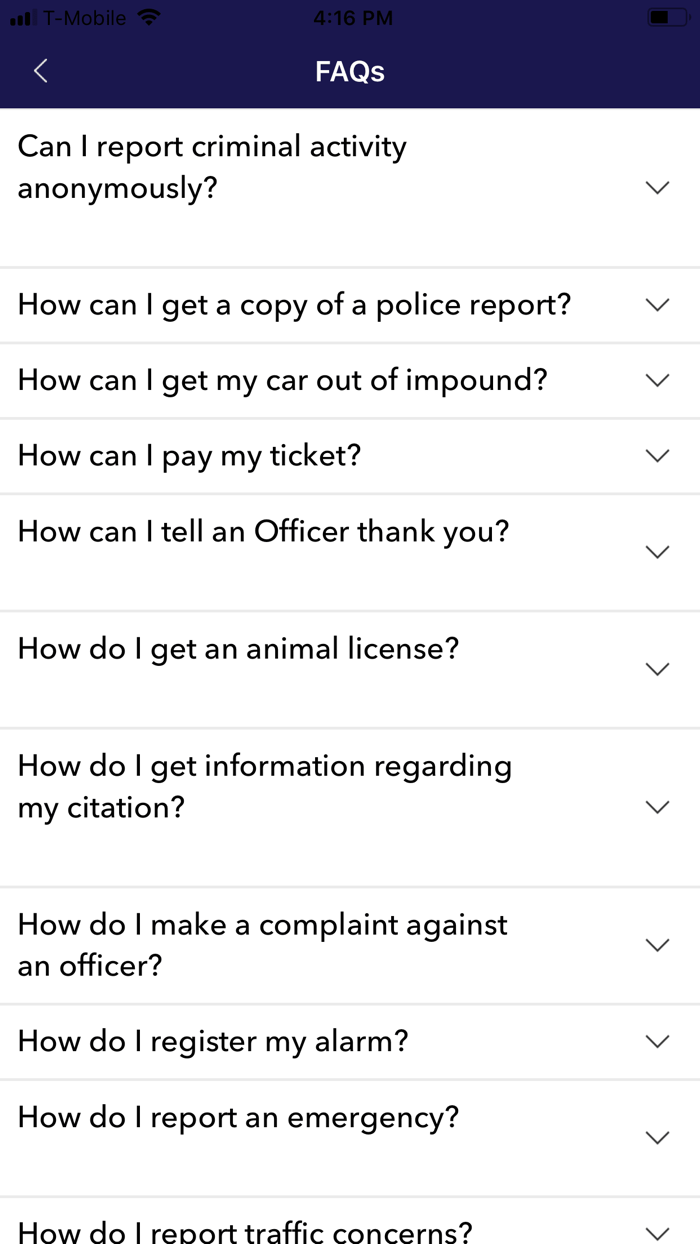Open the How do I register my alarm entry
The height and width of the screenshot is (1244, 700).
212,1041
